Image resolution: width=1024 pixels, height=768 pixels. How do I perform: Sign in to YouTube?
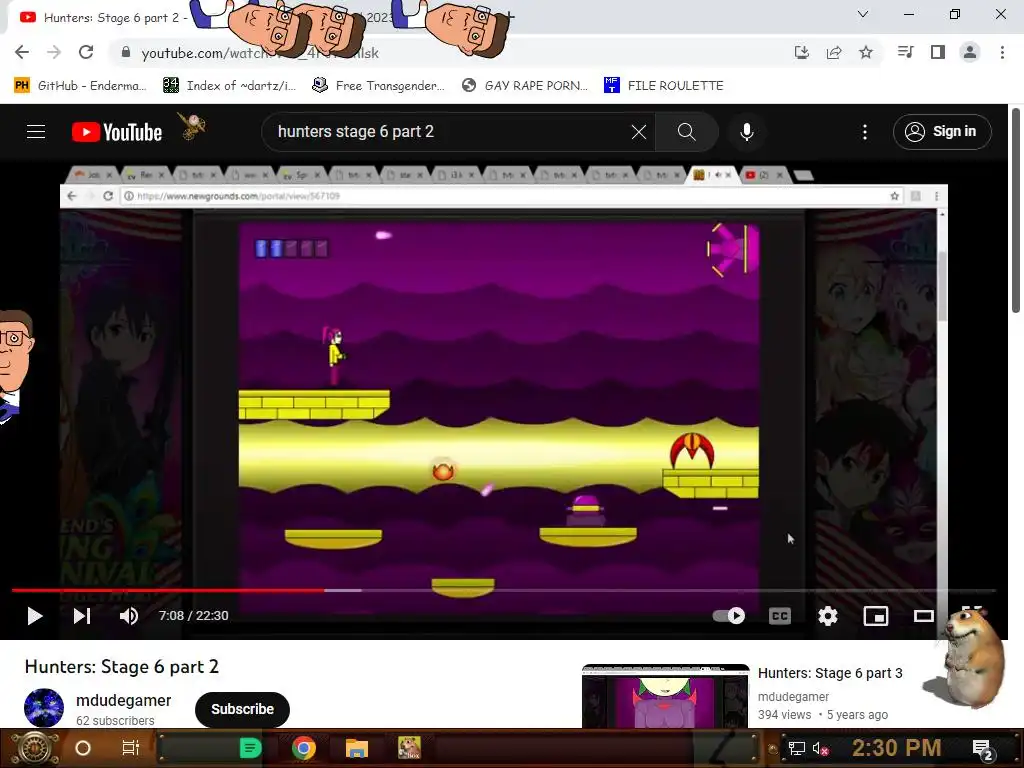tap(942, 132)
